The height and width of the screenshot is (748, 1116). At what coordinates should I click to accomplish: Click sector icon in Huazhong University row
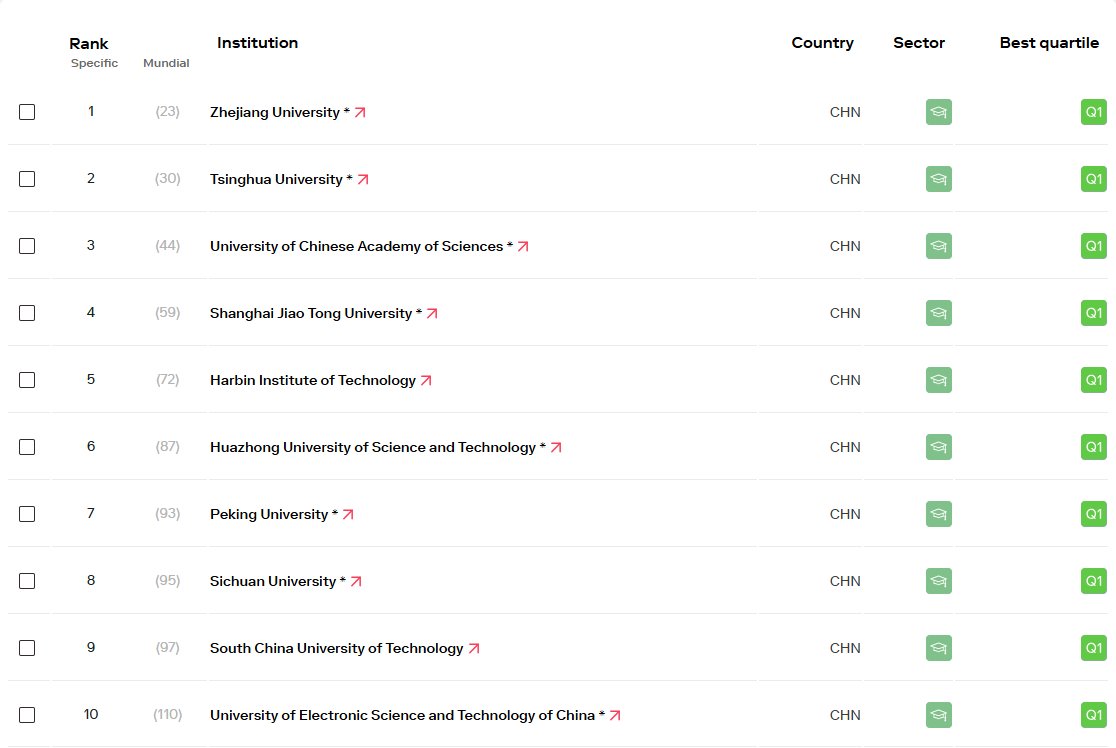(939, 446)
